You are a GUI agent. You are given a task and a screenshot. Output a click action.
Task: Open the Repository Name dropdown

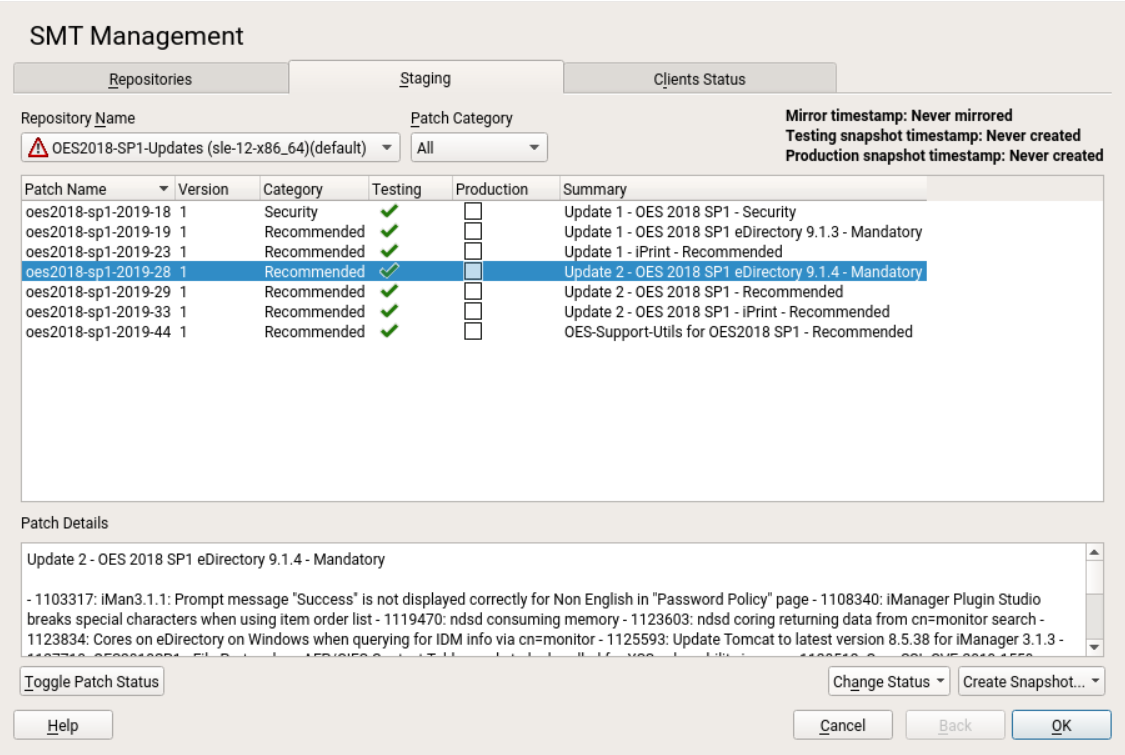pos(210,148)
